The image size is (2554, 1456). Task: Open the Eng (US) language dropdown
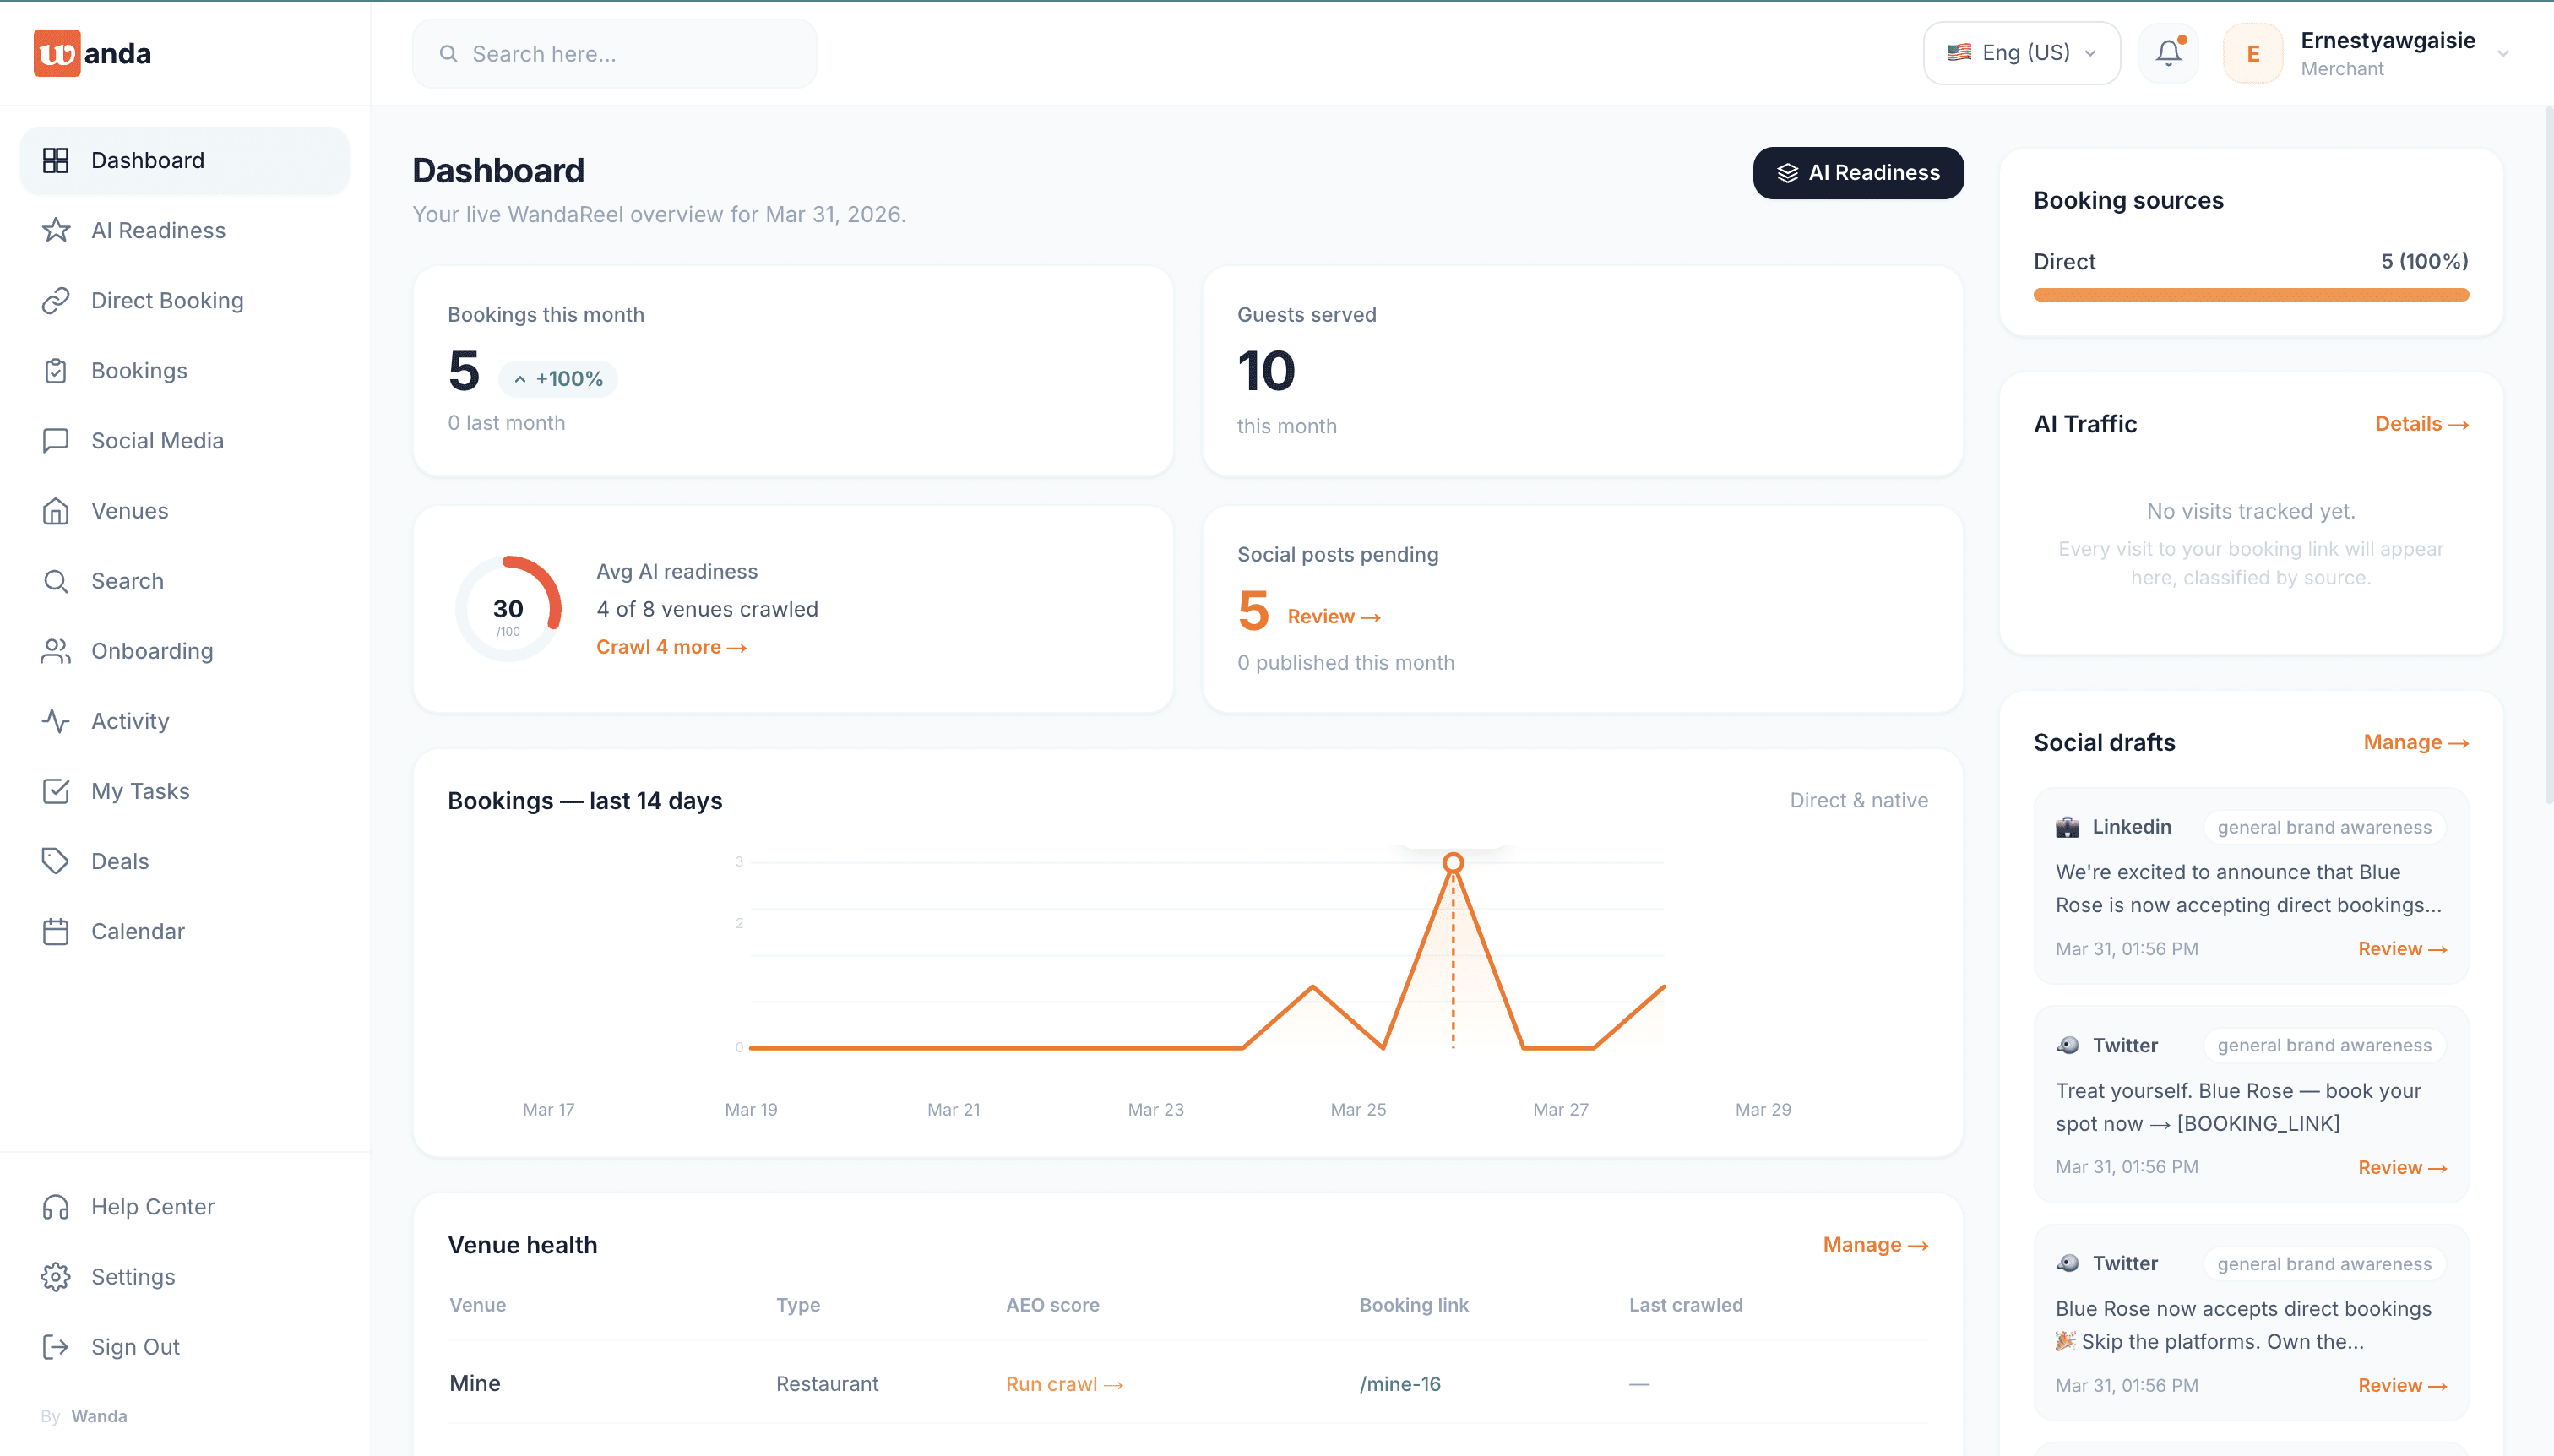[x=2021, y=53]
